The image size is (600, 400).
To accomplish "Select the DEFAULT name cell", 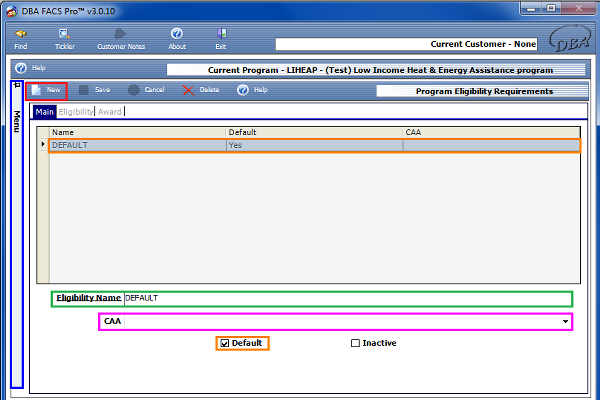I will click(137, 145).
